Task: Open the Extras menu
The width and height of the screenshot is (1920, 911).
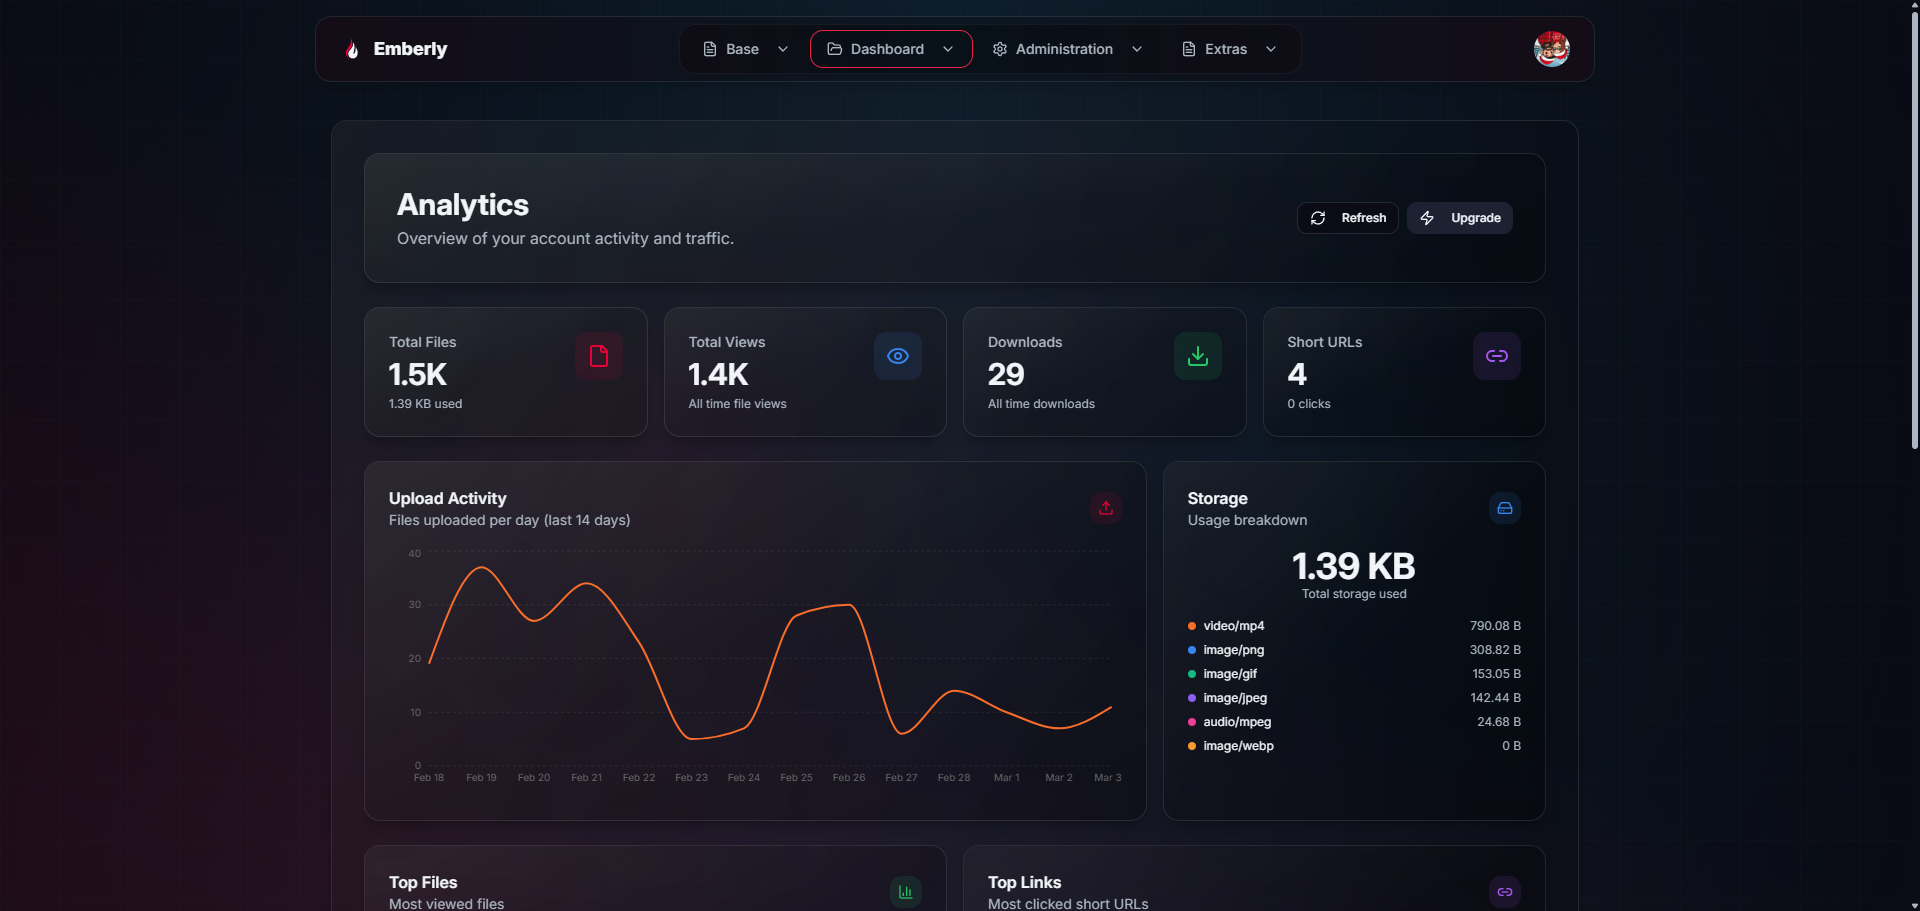Action: (x=1229, y=49)
